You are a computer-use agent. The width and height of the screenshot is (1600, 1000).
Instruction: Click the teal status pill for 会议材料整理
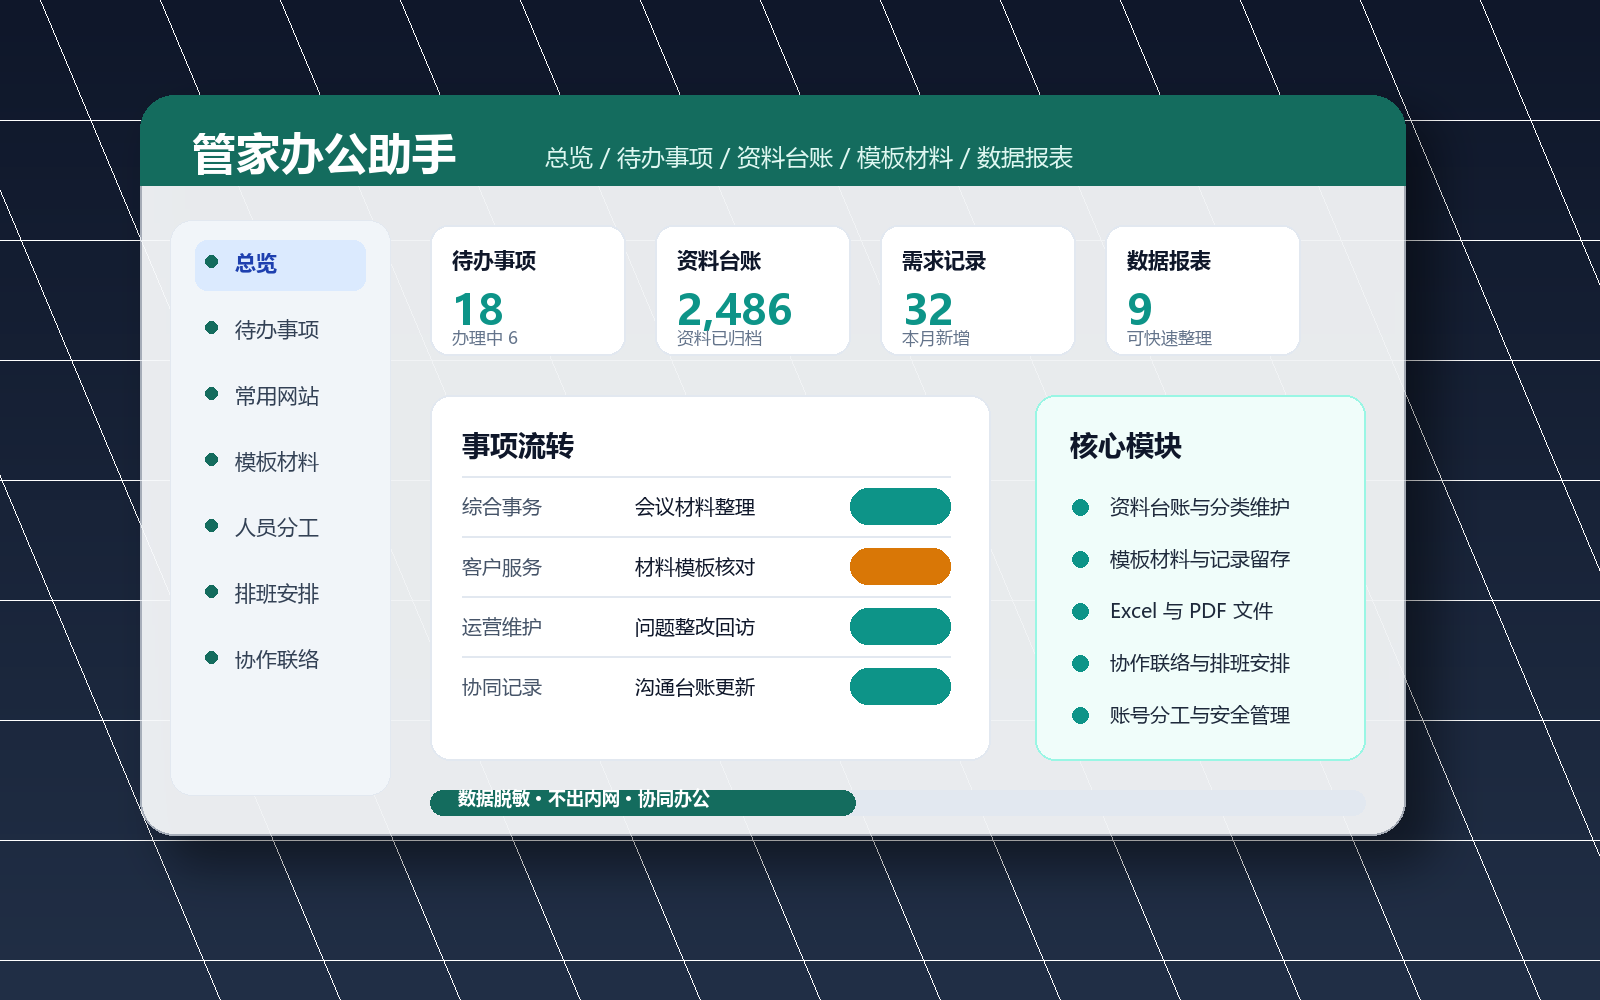pos(900,507)
